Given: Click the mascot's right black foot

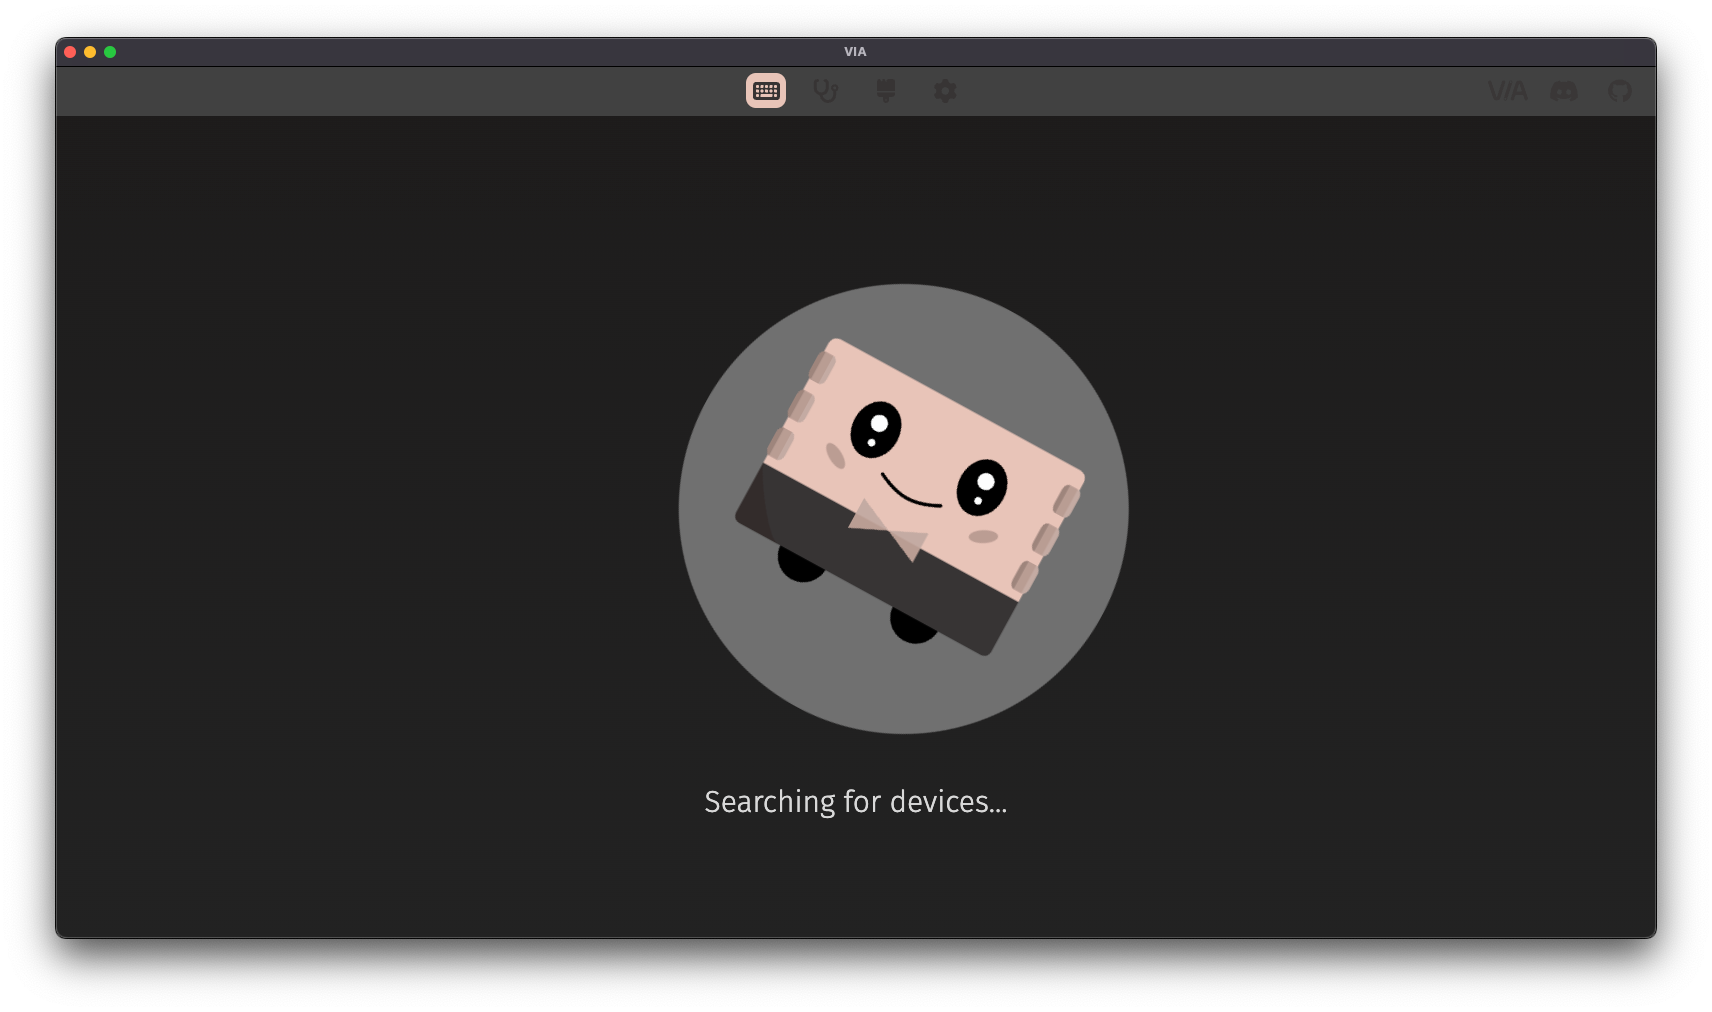Looking at the screenshot, I should (x=912, y=628).
